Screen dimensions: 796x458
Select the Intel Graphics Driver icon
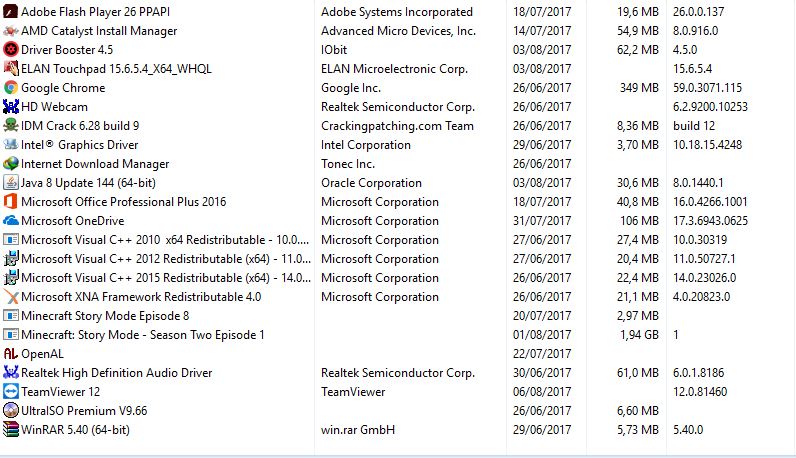pyautogui.click(x=11, y=145)
